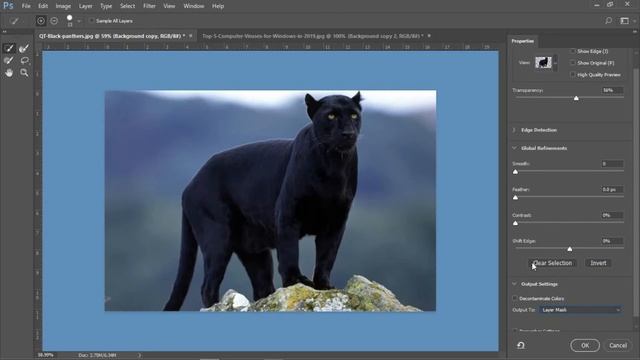
Task: Confirm with the OK button
Action: [585, 345]
